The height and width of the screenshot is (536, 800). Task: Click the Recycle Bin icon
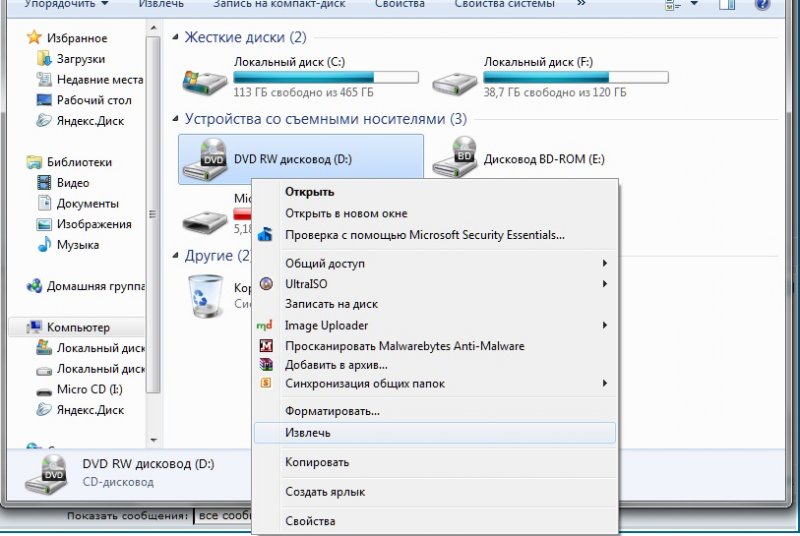click(205, 294)
